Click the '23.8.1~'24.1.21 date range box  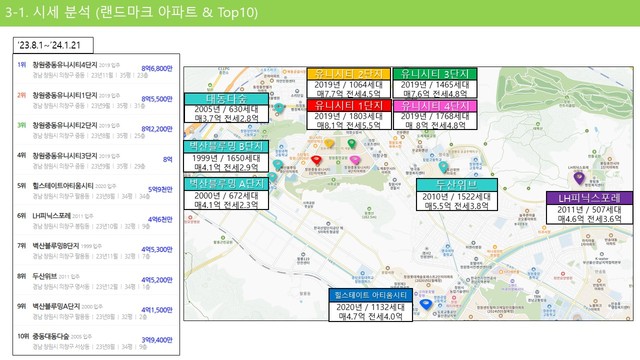click(x=53, y=45)
